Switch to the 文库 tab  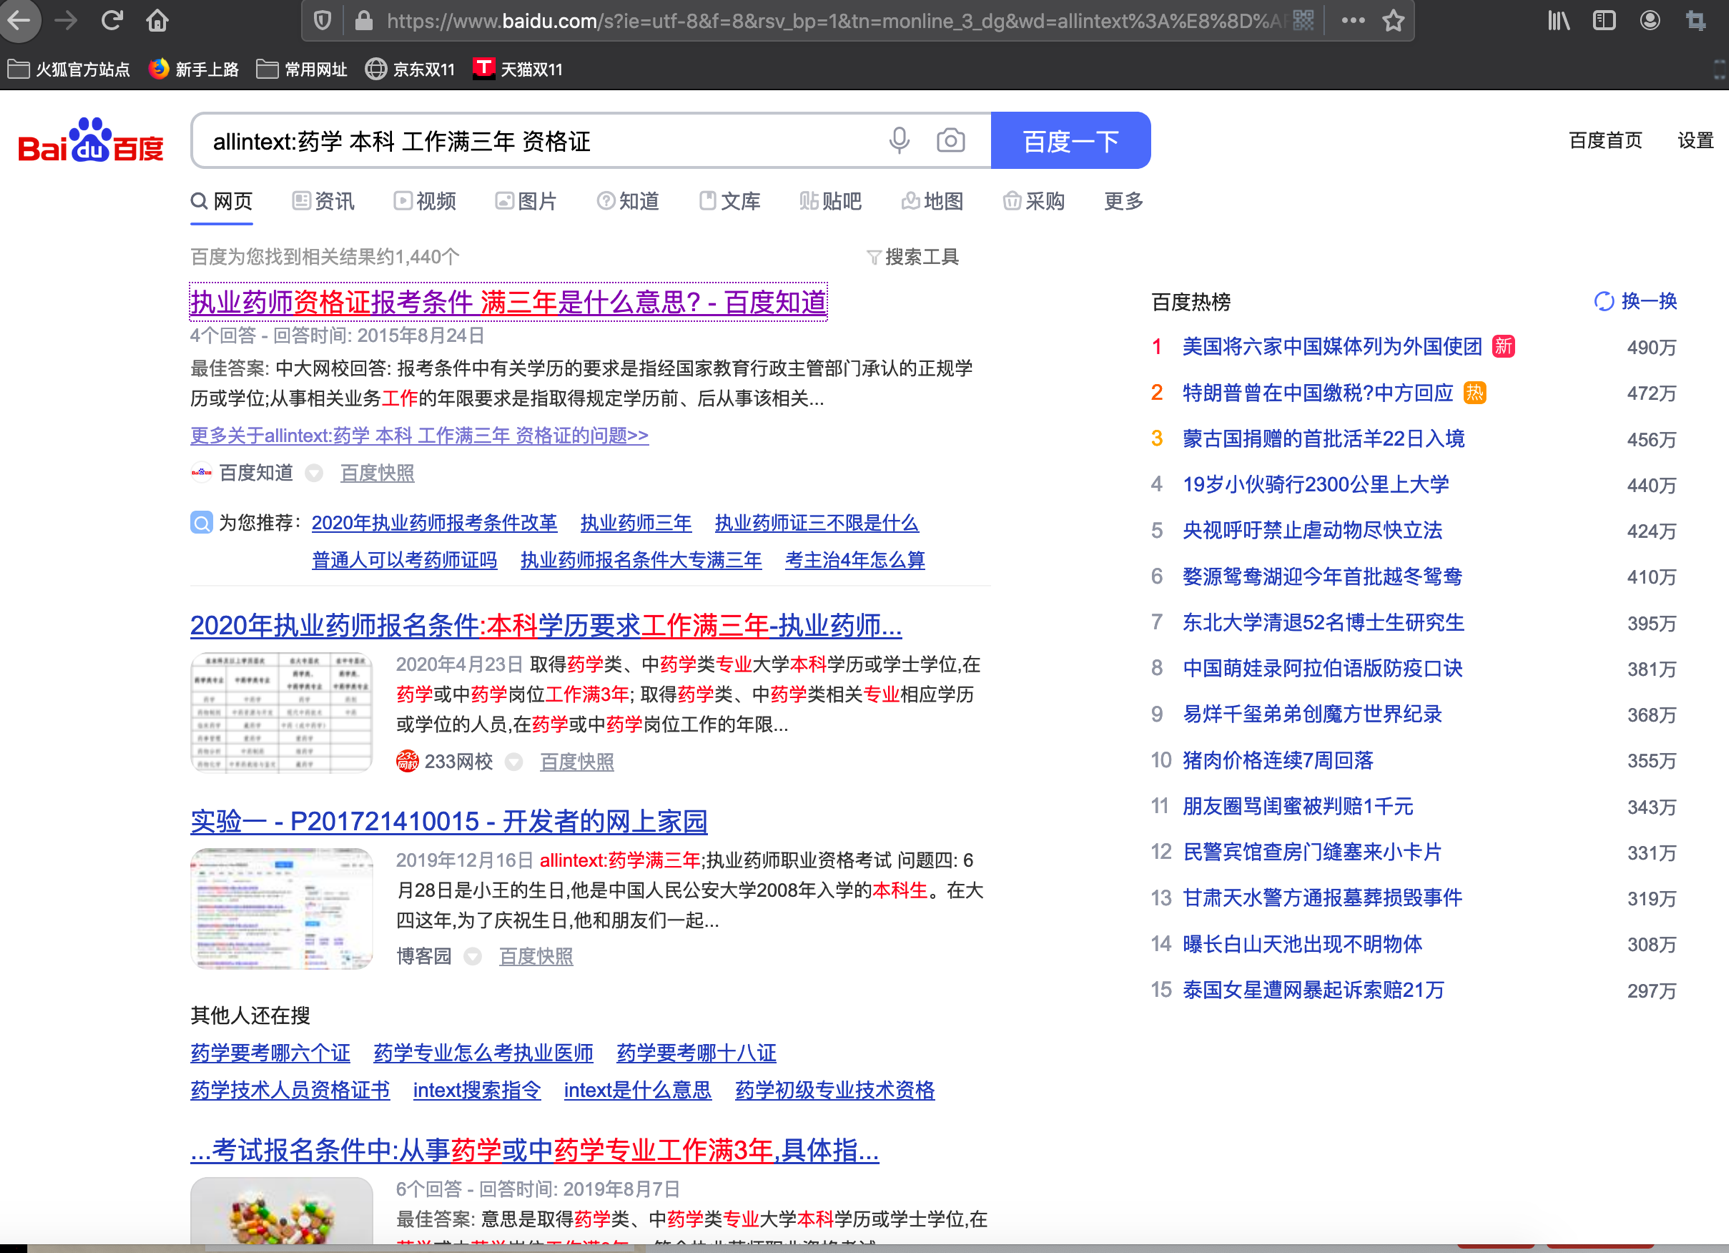tap(730, 201)
